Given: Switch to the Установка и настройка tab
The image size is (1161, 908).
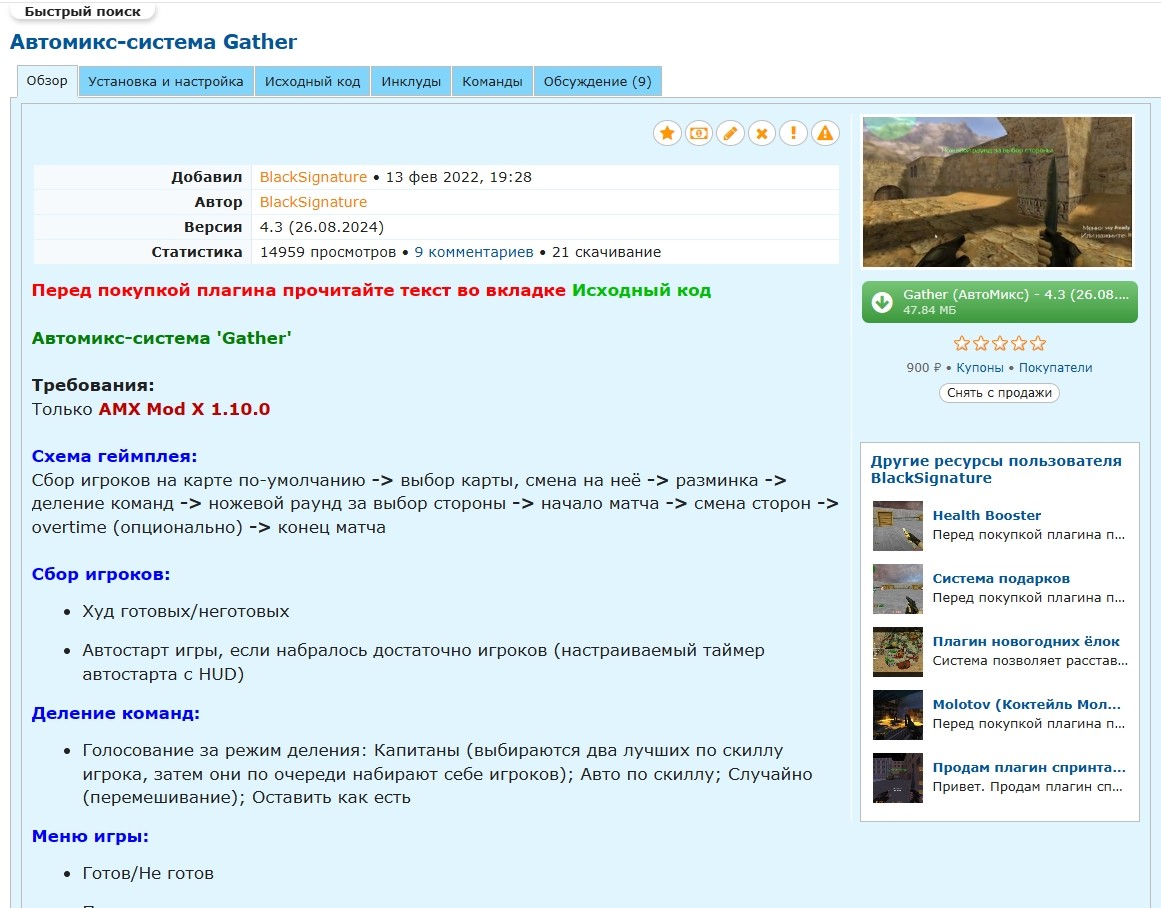Looking at the screenshot, I should 166,82.
